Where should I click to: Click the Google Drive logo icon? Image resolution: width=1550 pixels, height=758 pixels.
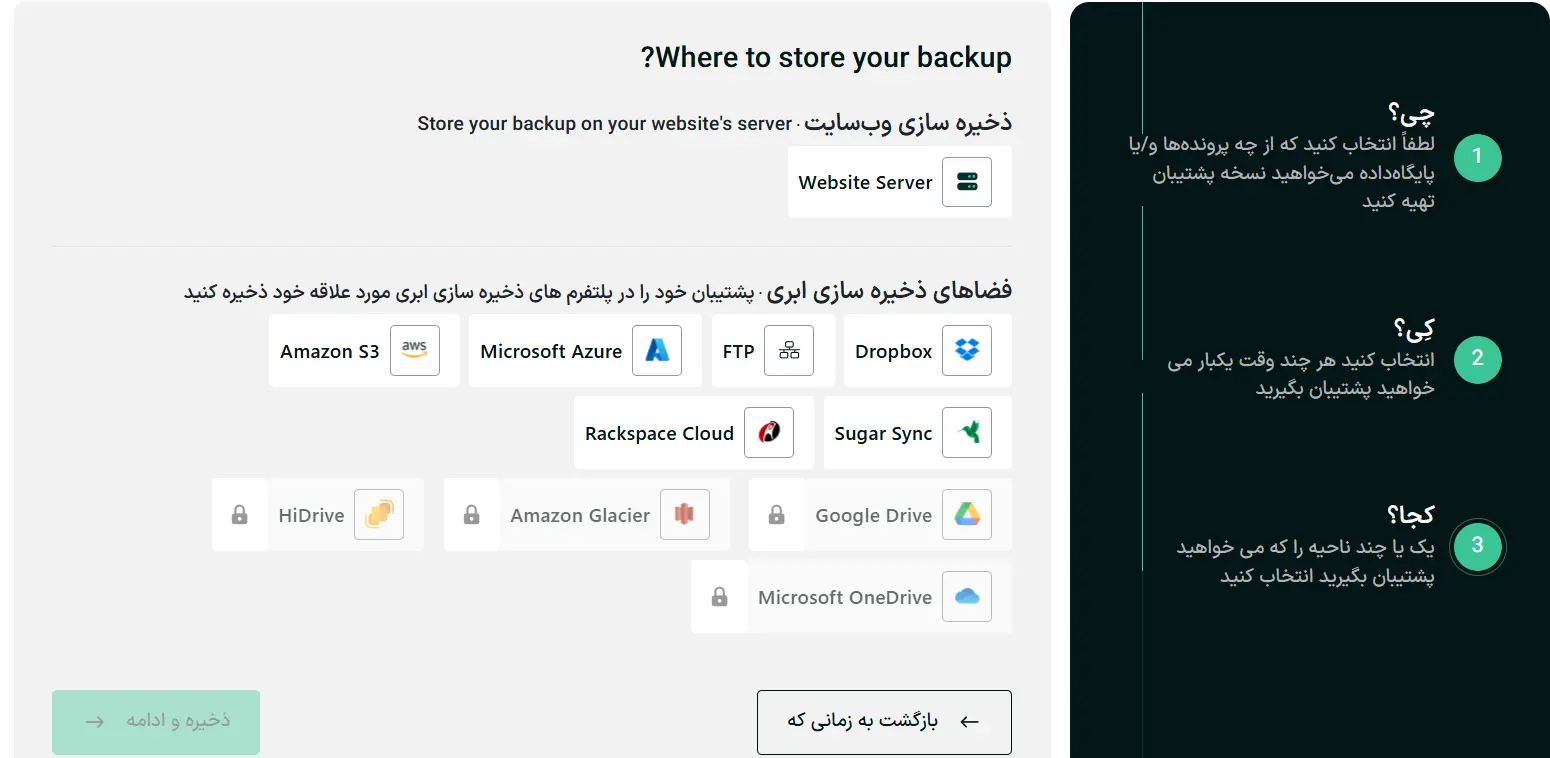tap(967, 515)
